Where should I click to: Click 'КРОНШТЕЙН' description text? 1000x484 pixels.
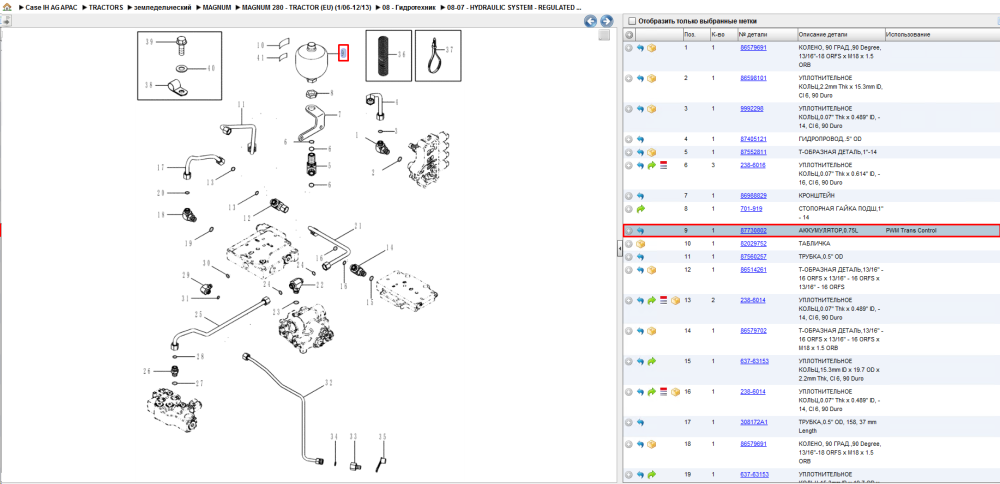[x=817, y=196]
